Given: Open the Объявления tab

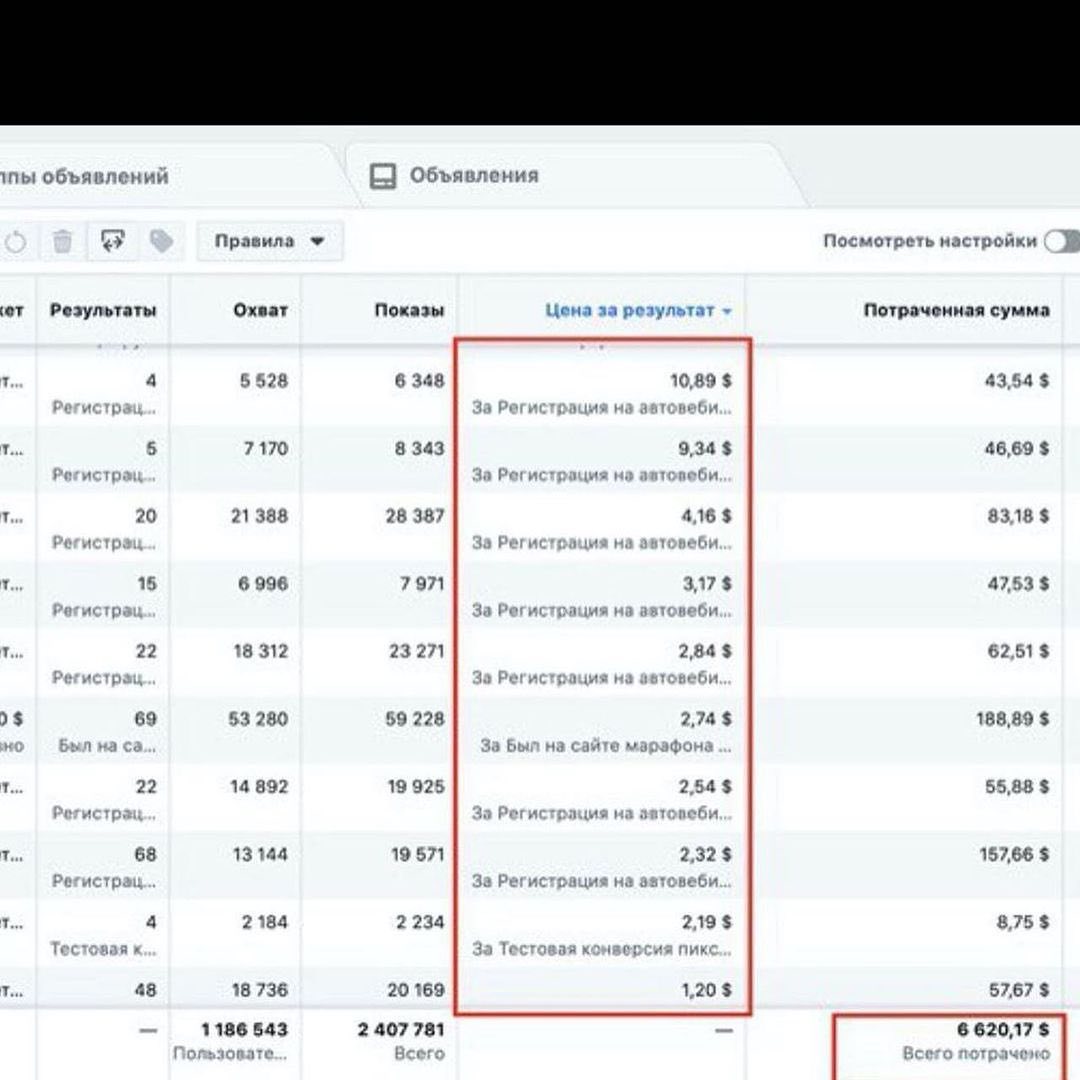Looking at the screenshot, I should tap(474, 176).
